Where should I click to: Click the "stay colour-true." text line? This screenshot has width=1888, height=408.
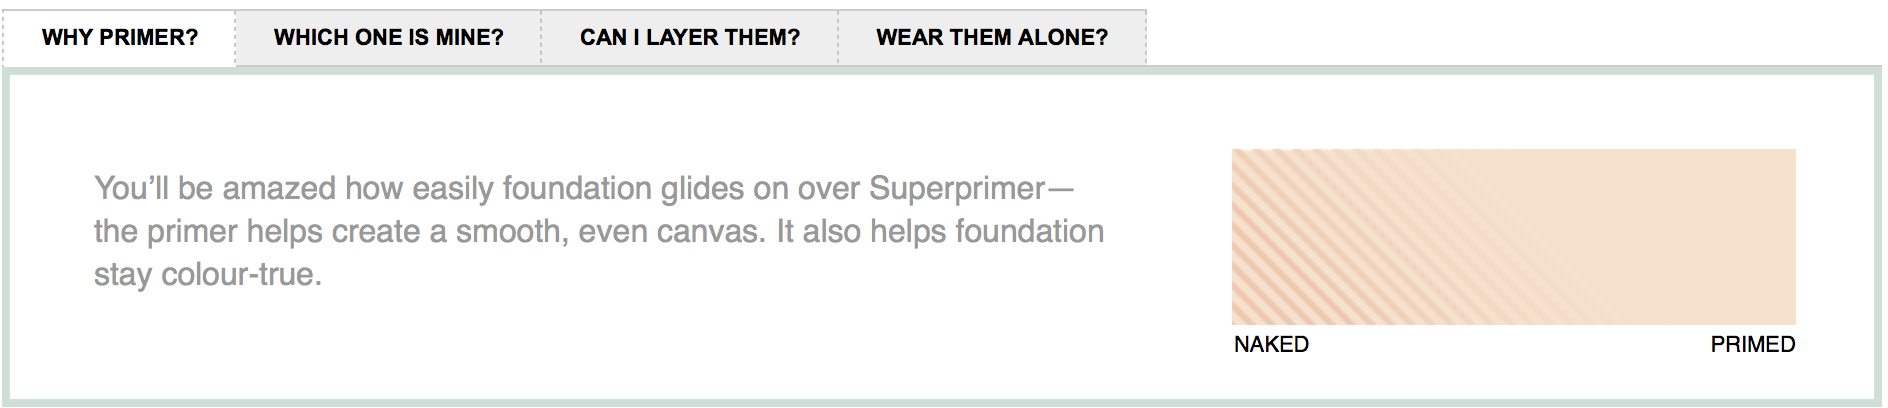pyautogui.click(x=208, y=274)
